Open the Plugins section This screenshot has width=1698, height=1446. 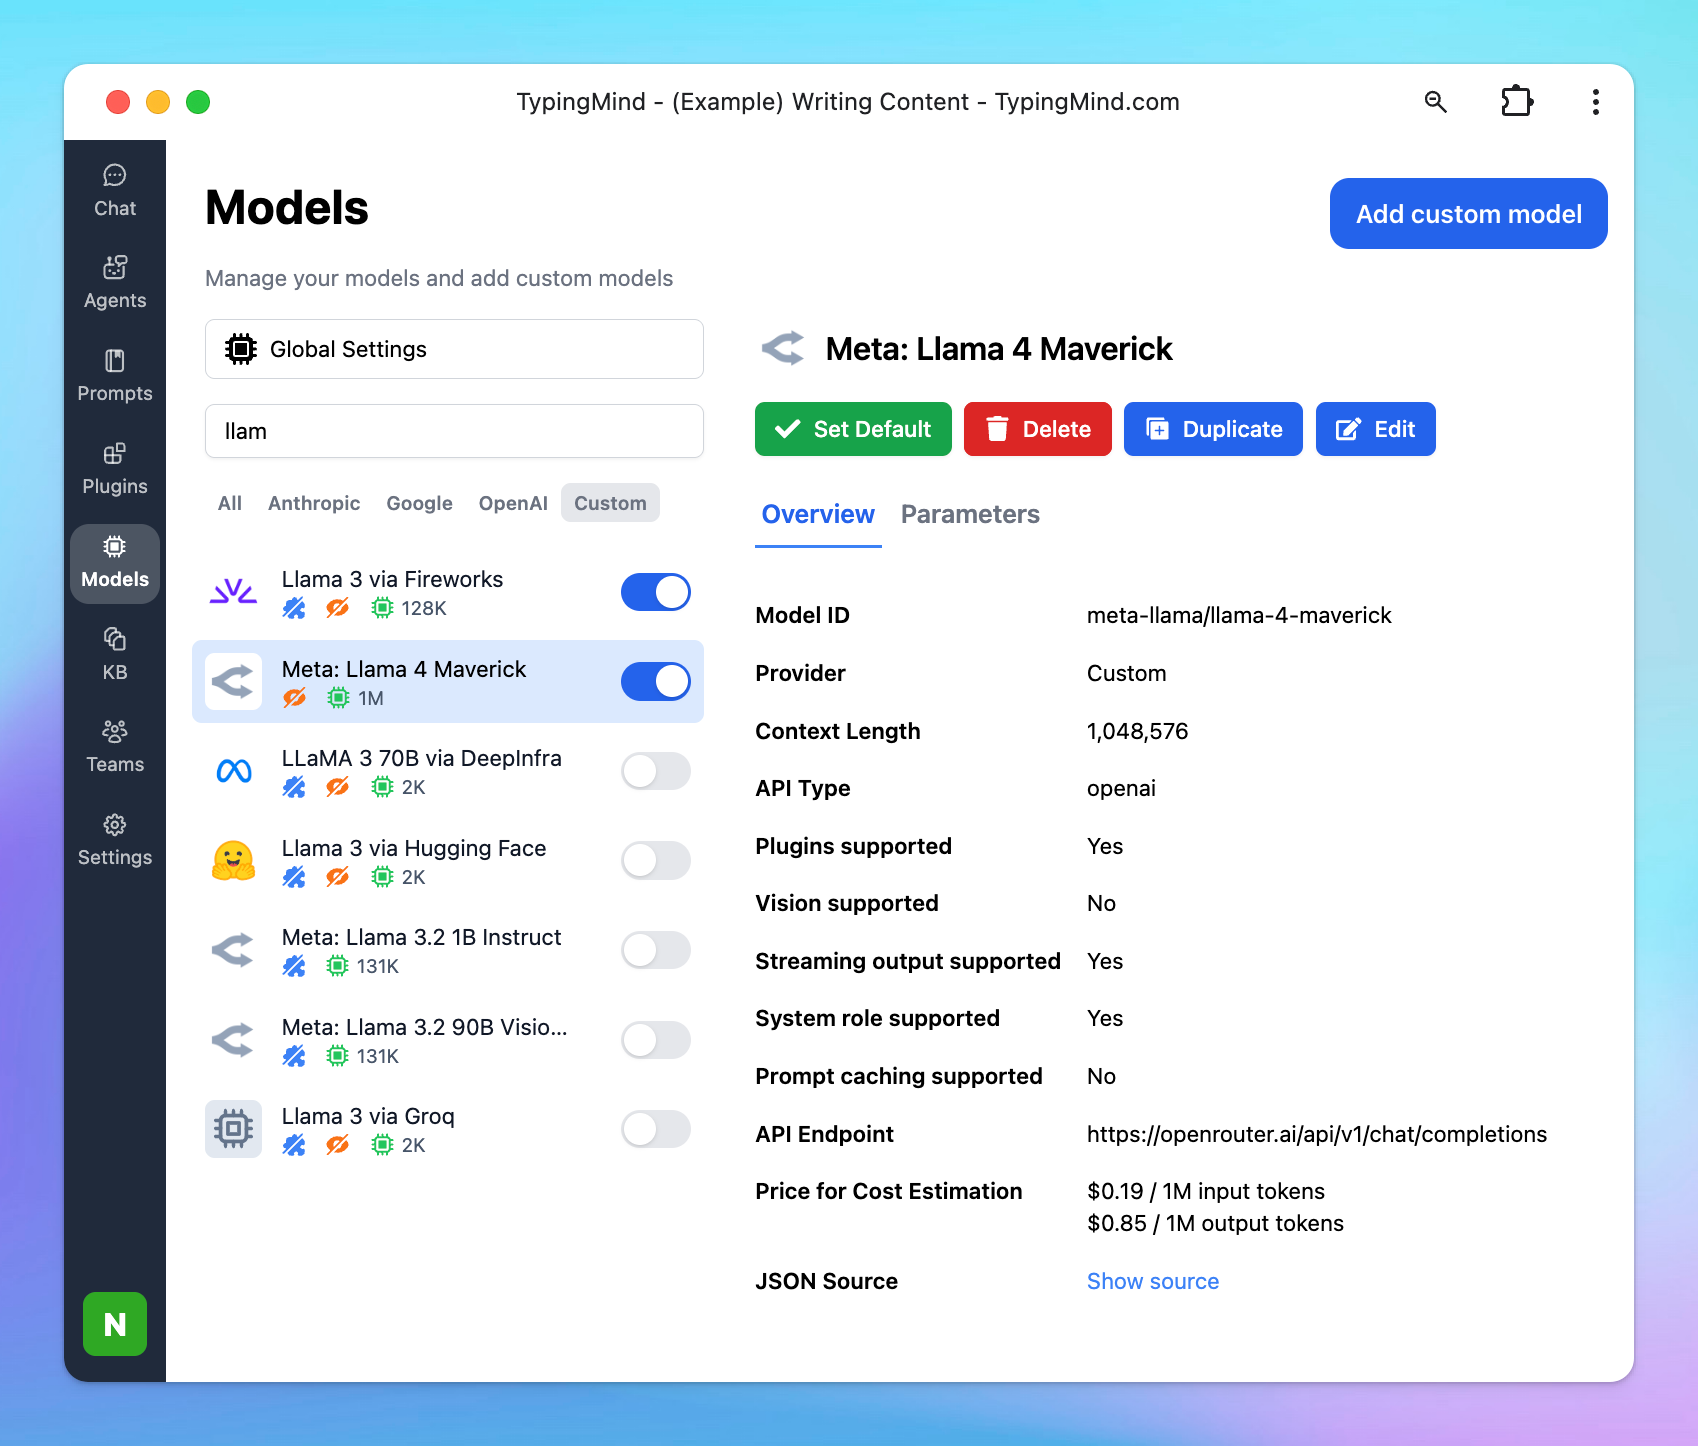click(x=115, y=469)
